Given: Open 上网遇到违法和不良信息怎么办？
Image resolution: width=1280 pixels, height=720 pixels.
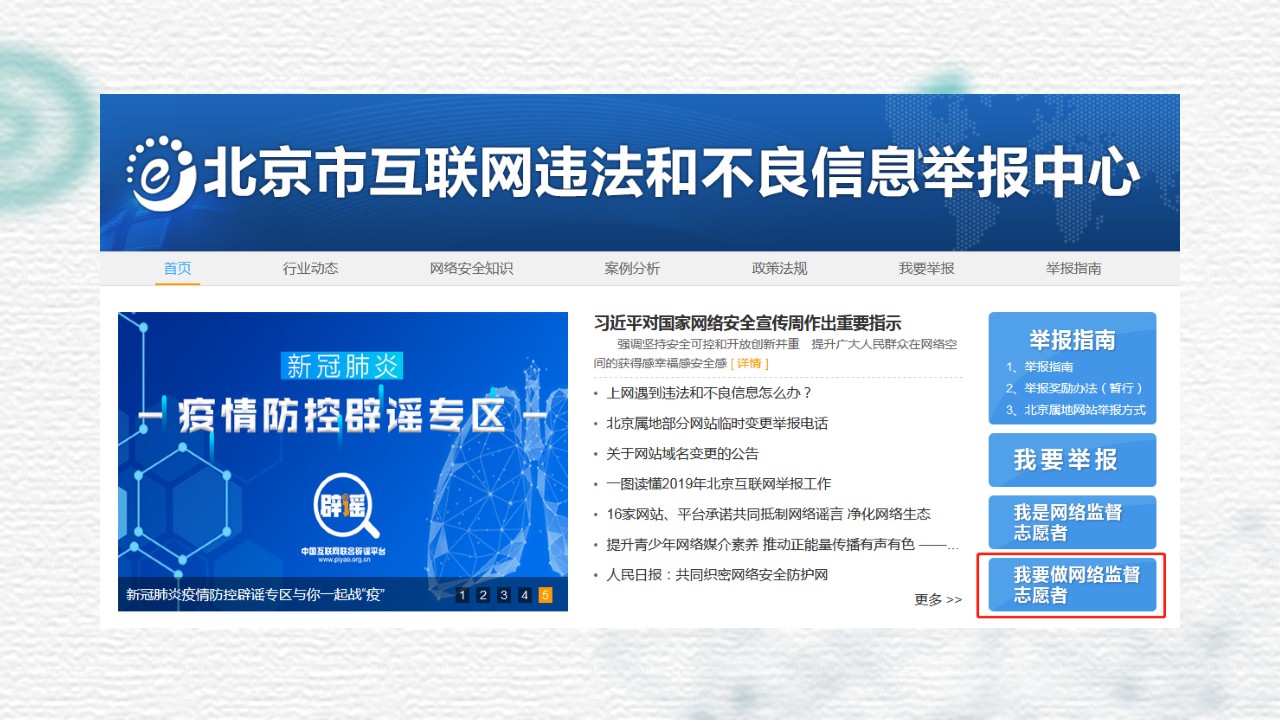Looking at the screenshot, I should (710, 393).
